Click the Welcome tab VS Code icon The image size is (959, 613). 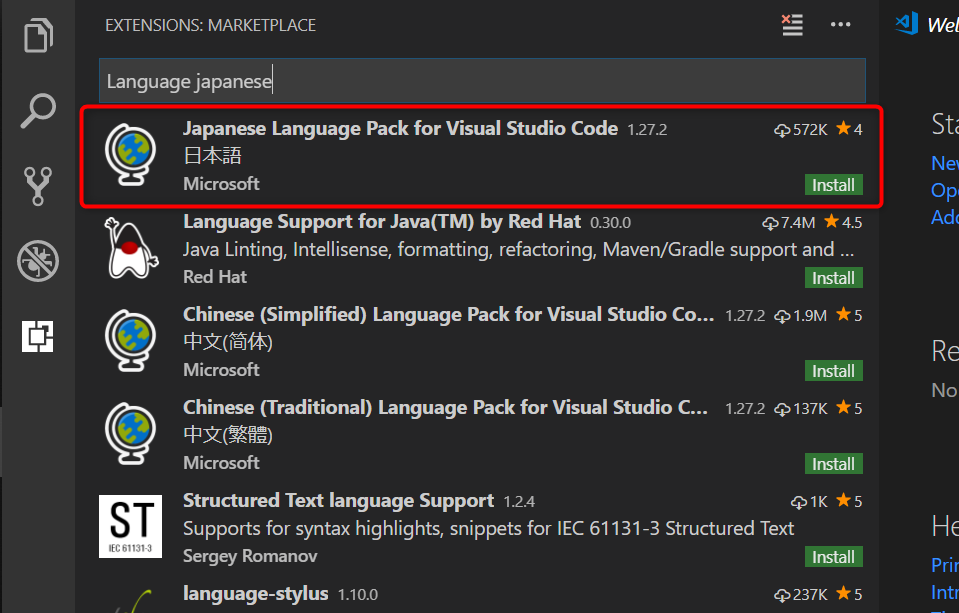click(906, 23)
